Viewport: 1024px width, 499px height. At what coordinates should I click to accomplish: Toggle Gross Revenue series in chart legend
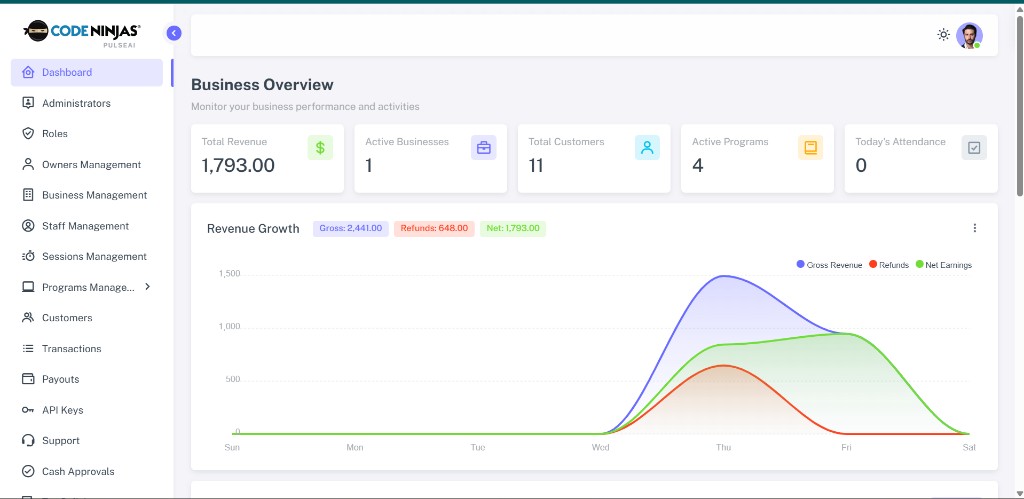[x=829, y=265]
